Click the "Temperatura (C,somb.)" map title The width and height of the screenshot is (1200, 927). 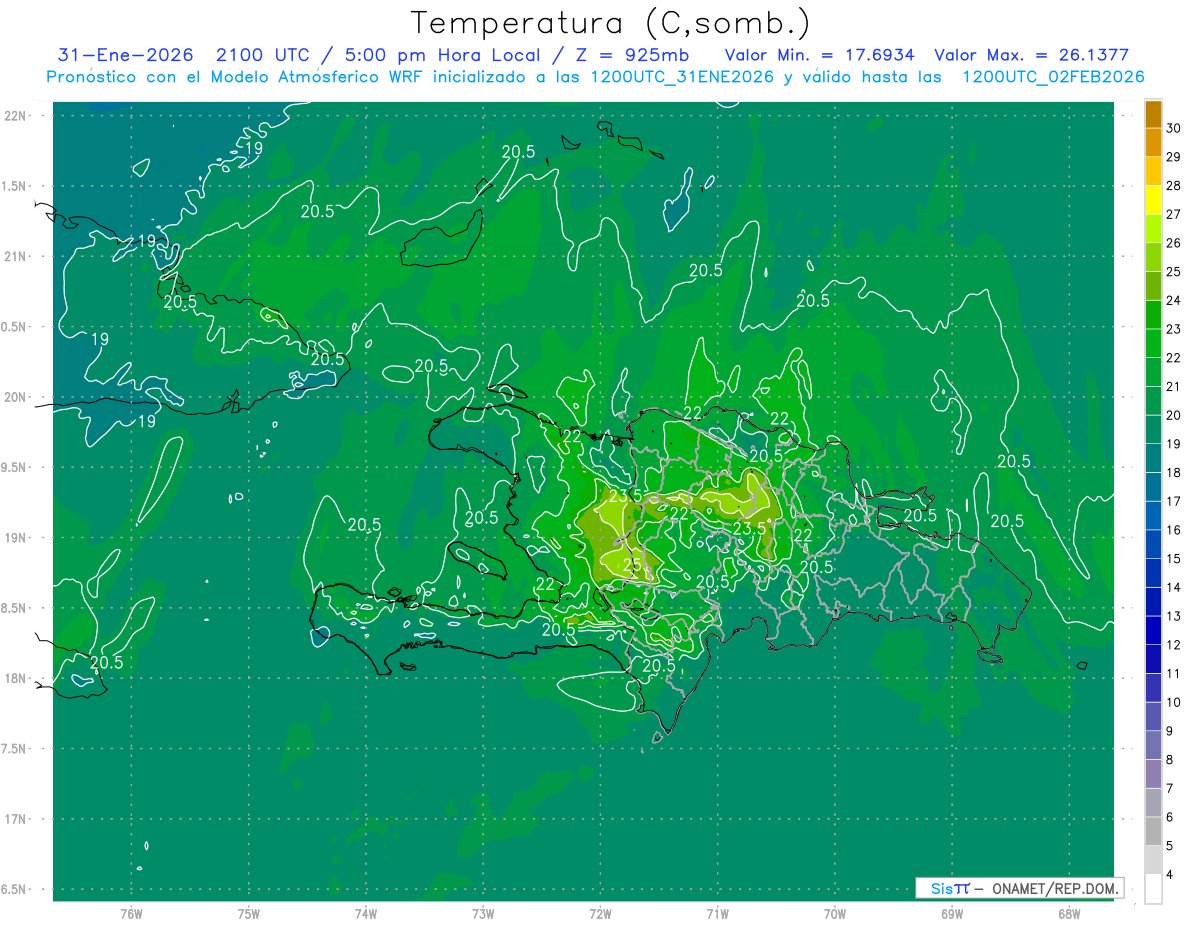[611, 23]
